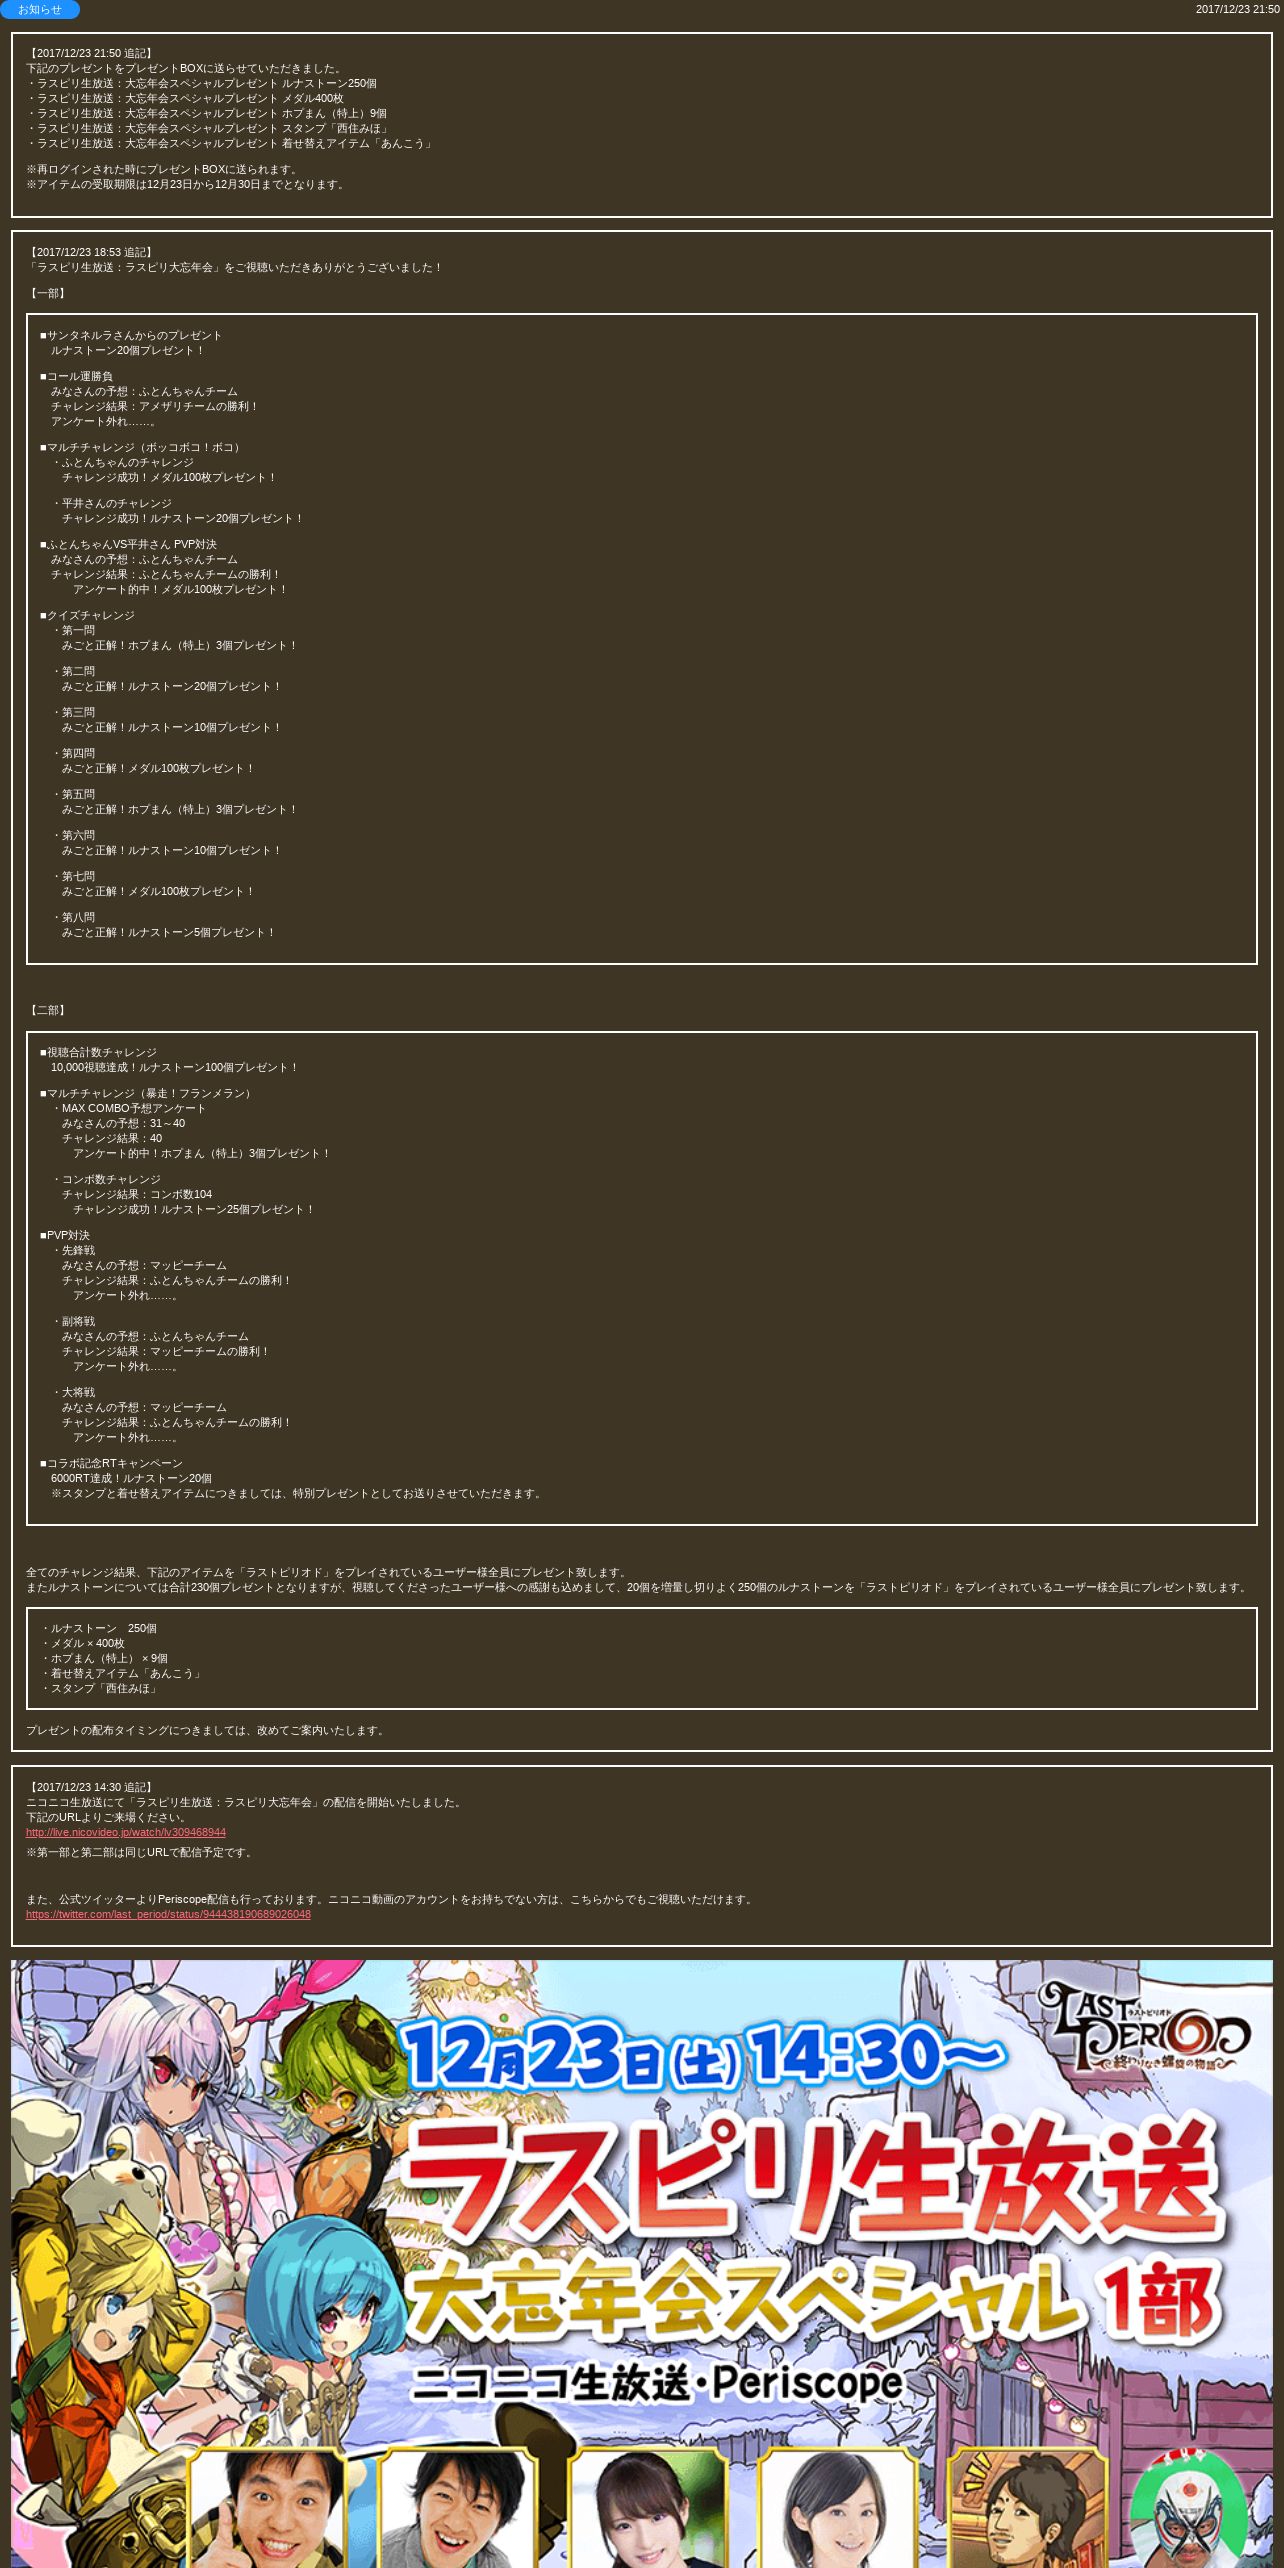Click the ■マルチチャレンジ（暴走！フランメラン） line
This screenshot has height=2568, width=1284.
tap(147, 1093)
